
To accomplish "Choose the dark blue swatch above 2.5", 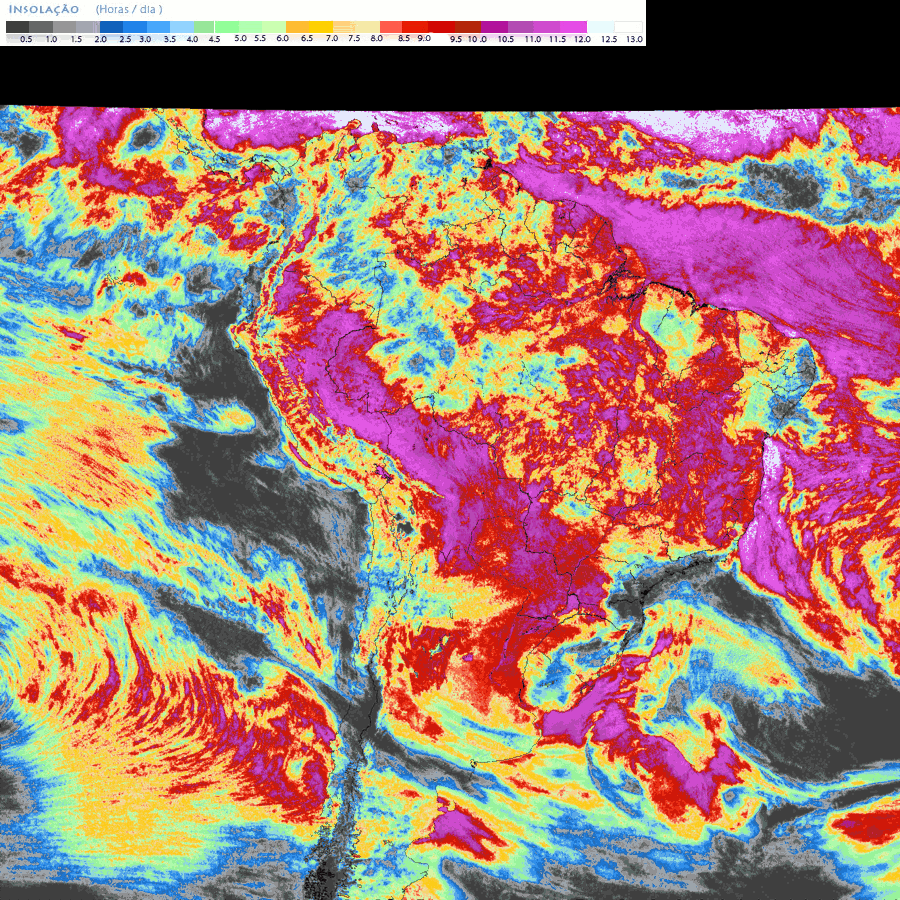I will coord(111,27).
